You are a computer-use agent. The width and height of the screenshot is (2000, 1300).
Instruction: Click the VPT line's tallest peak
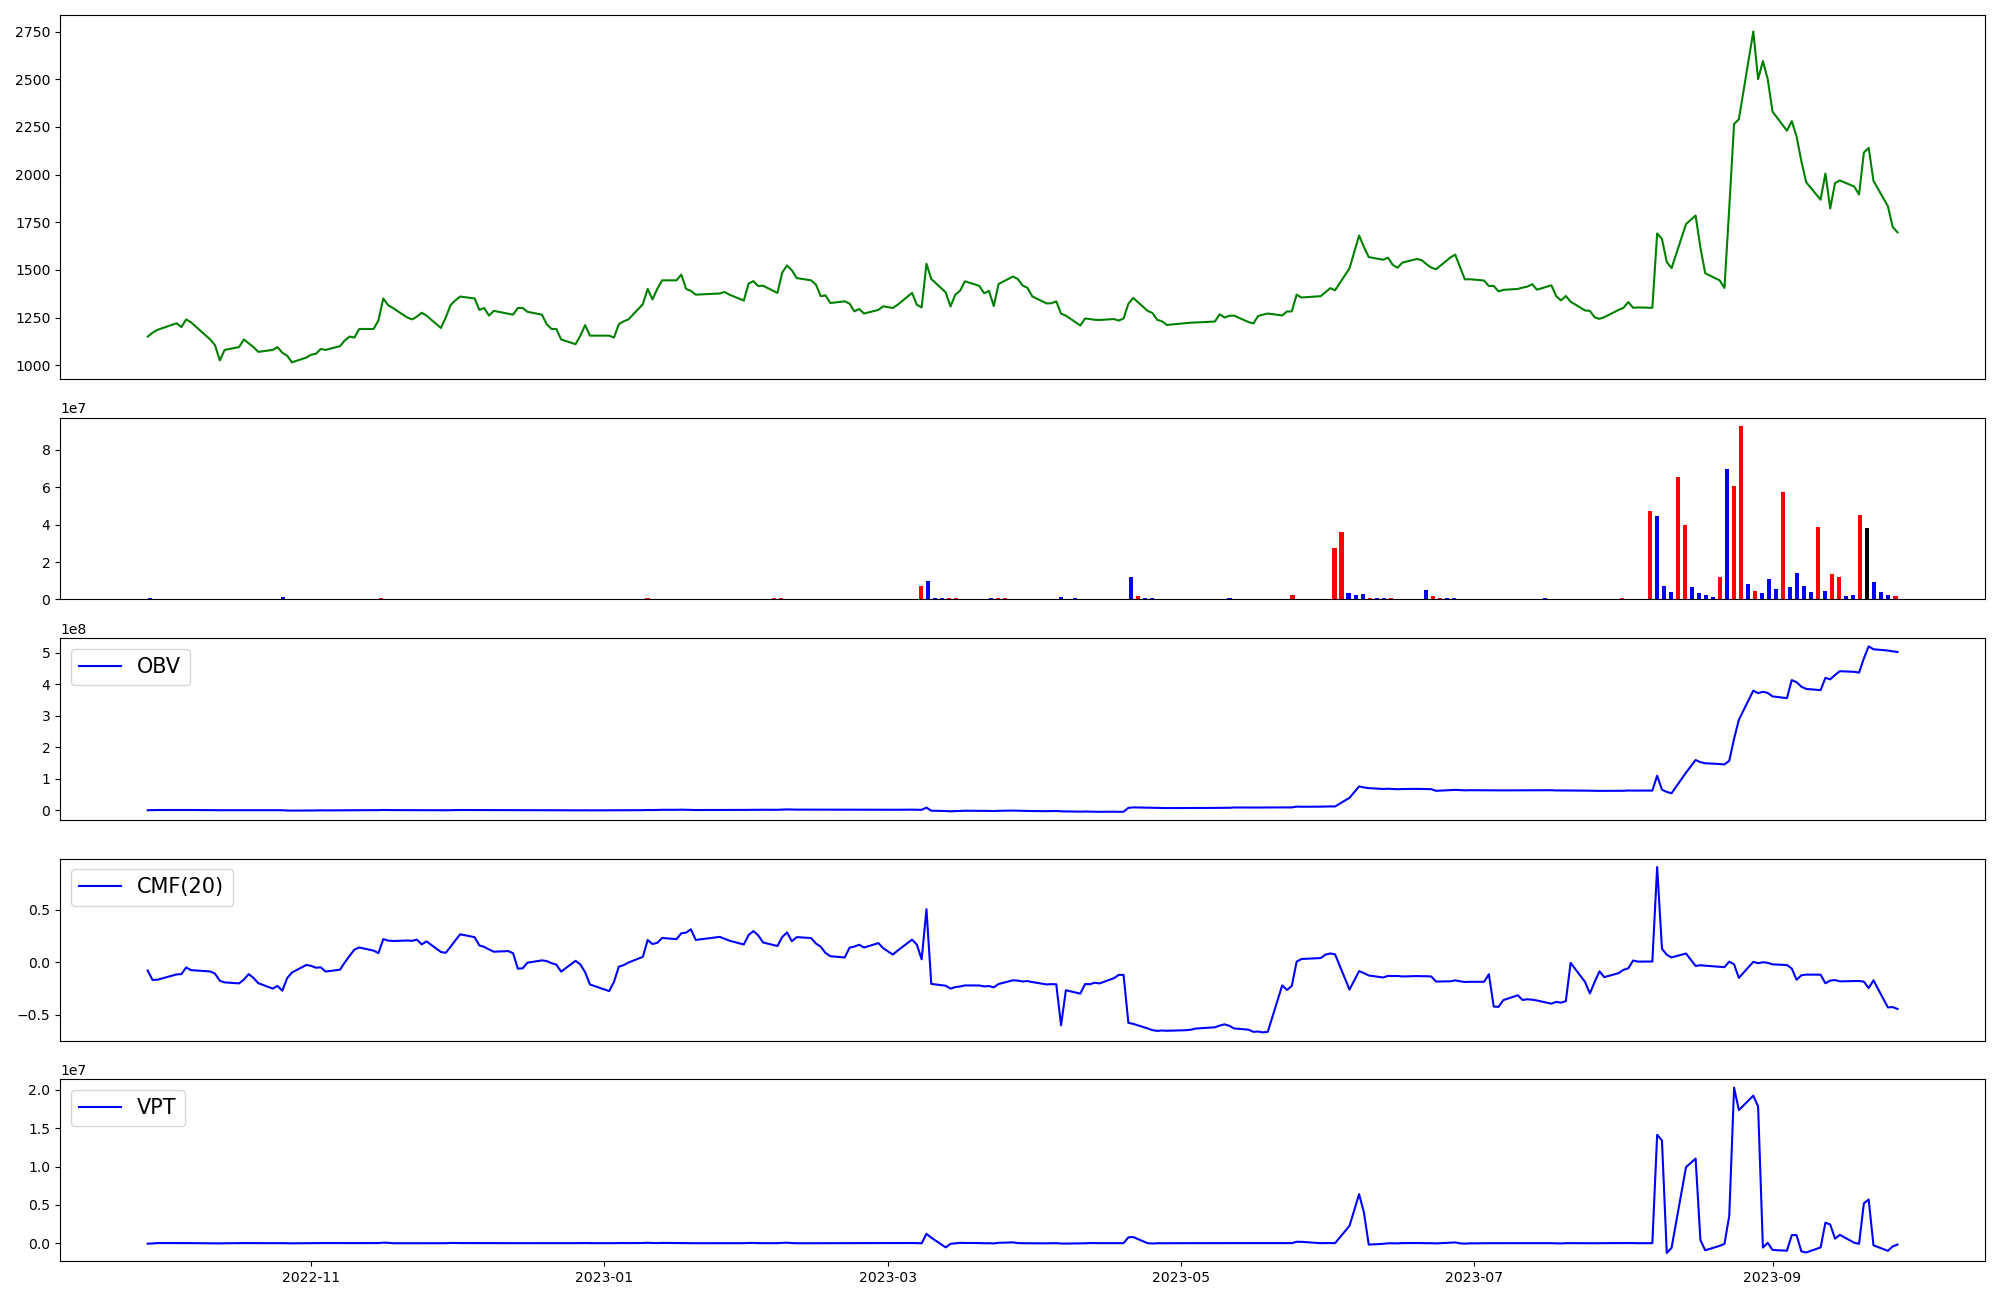[1733, 1089]
